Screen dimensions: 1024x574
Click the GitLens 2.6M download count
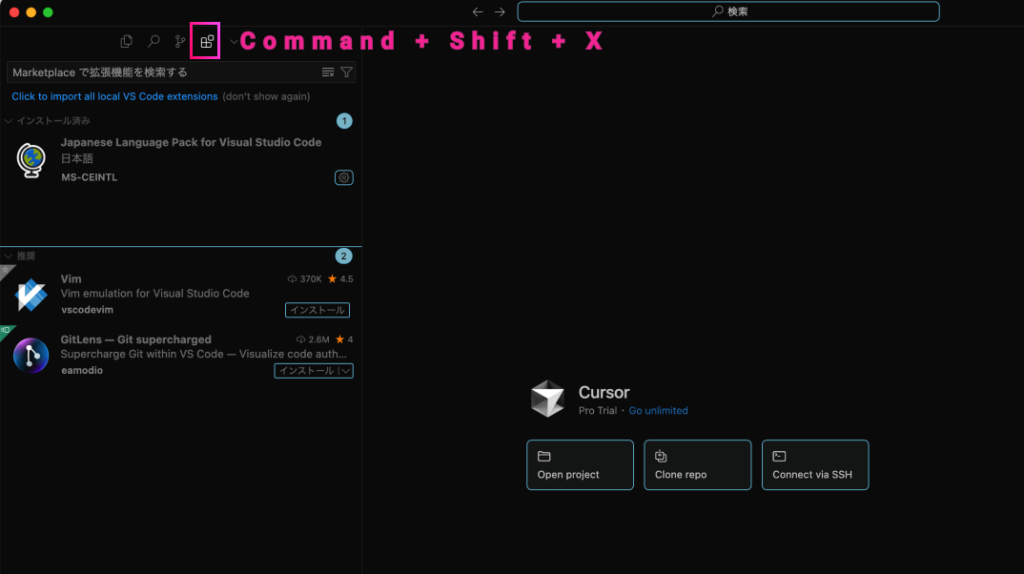[x=313, y=340]
